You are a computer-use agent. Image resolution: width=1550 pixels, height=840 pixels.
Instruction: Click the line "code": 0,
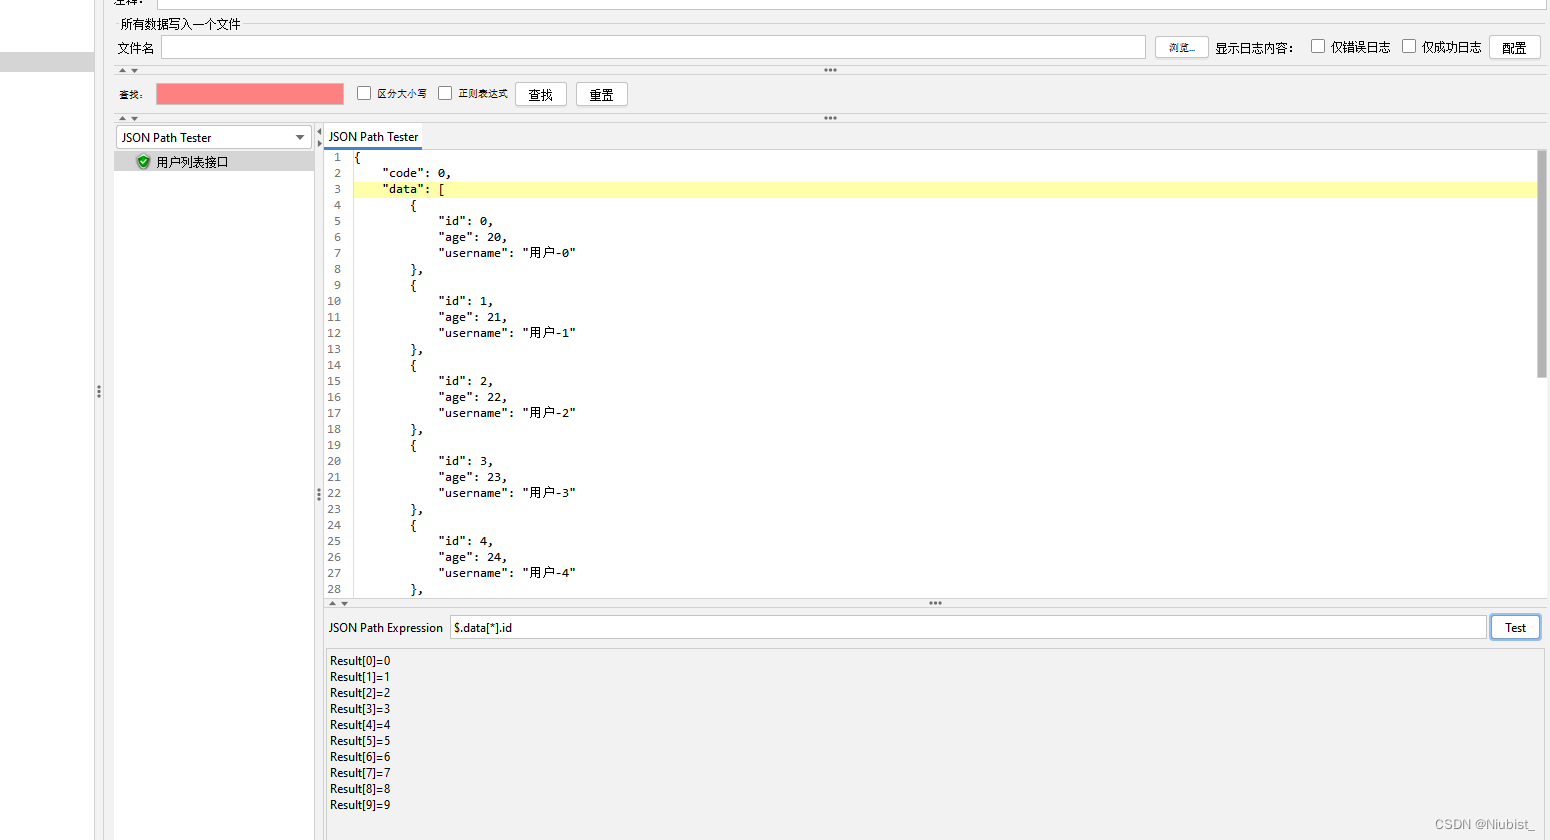tap(416, 173)
